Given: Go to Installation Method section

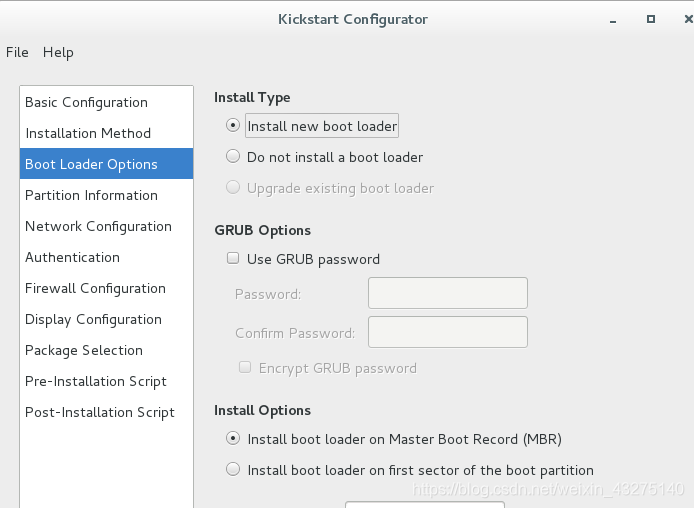Looking at the screenshot, I should [x=88, y=133].
